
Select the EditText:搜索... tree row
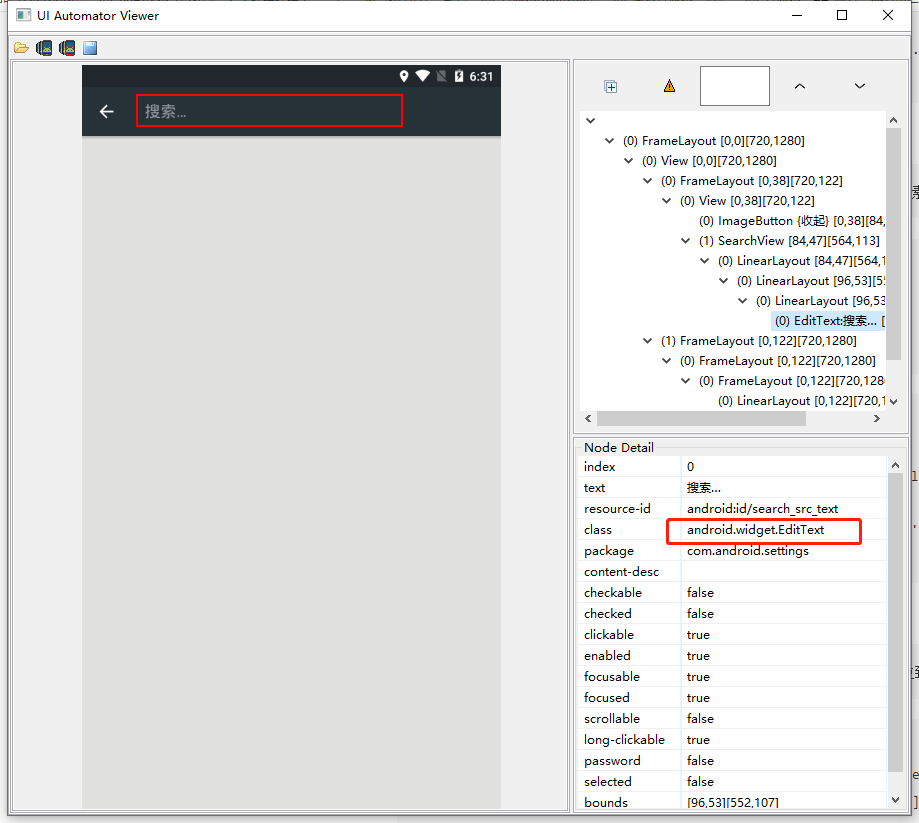[829, 321]
